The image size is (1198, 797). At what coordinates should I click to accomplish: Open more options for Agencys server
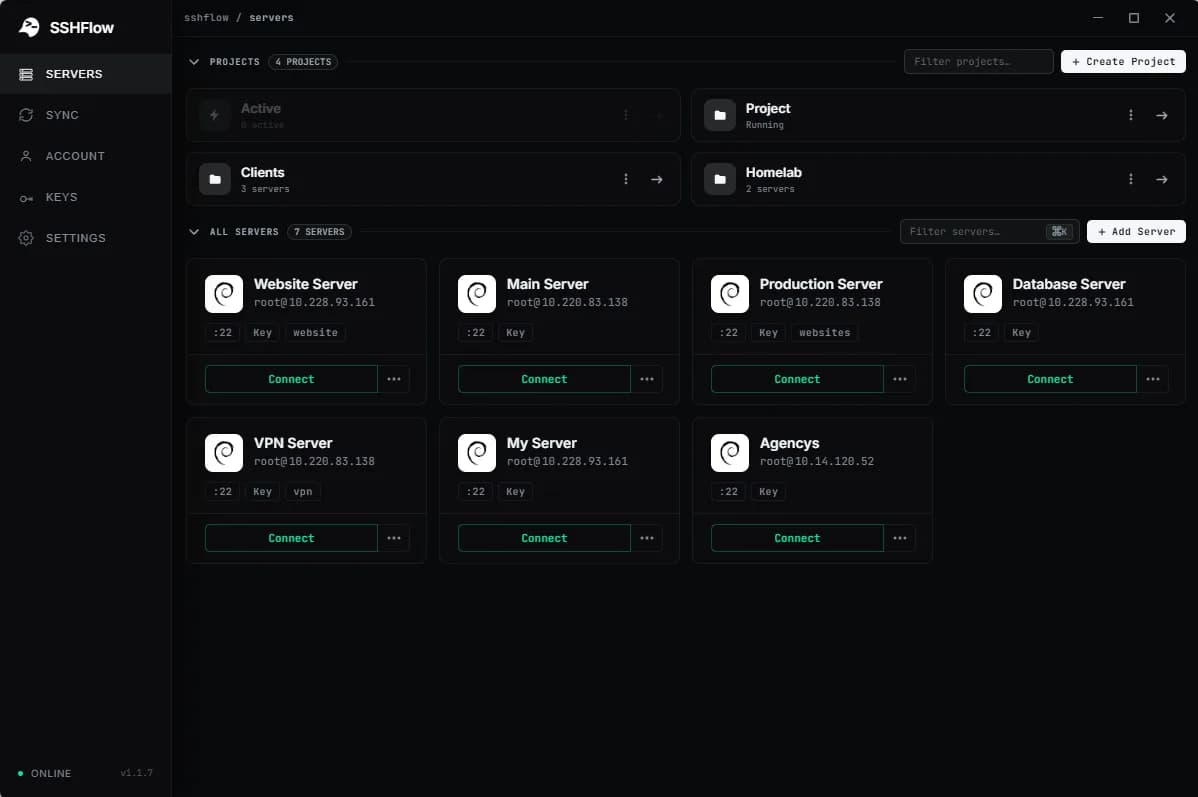pos(899,538)
